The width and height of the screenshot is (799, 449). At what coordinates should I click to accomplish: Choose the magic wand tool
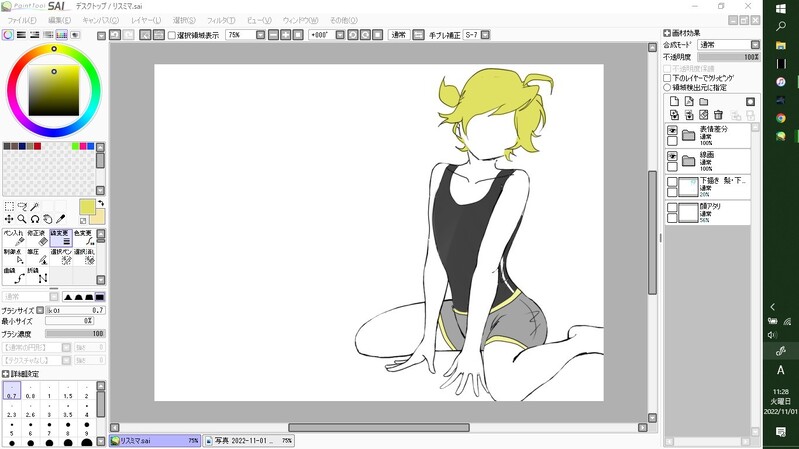tap(35, 206)
